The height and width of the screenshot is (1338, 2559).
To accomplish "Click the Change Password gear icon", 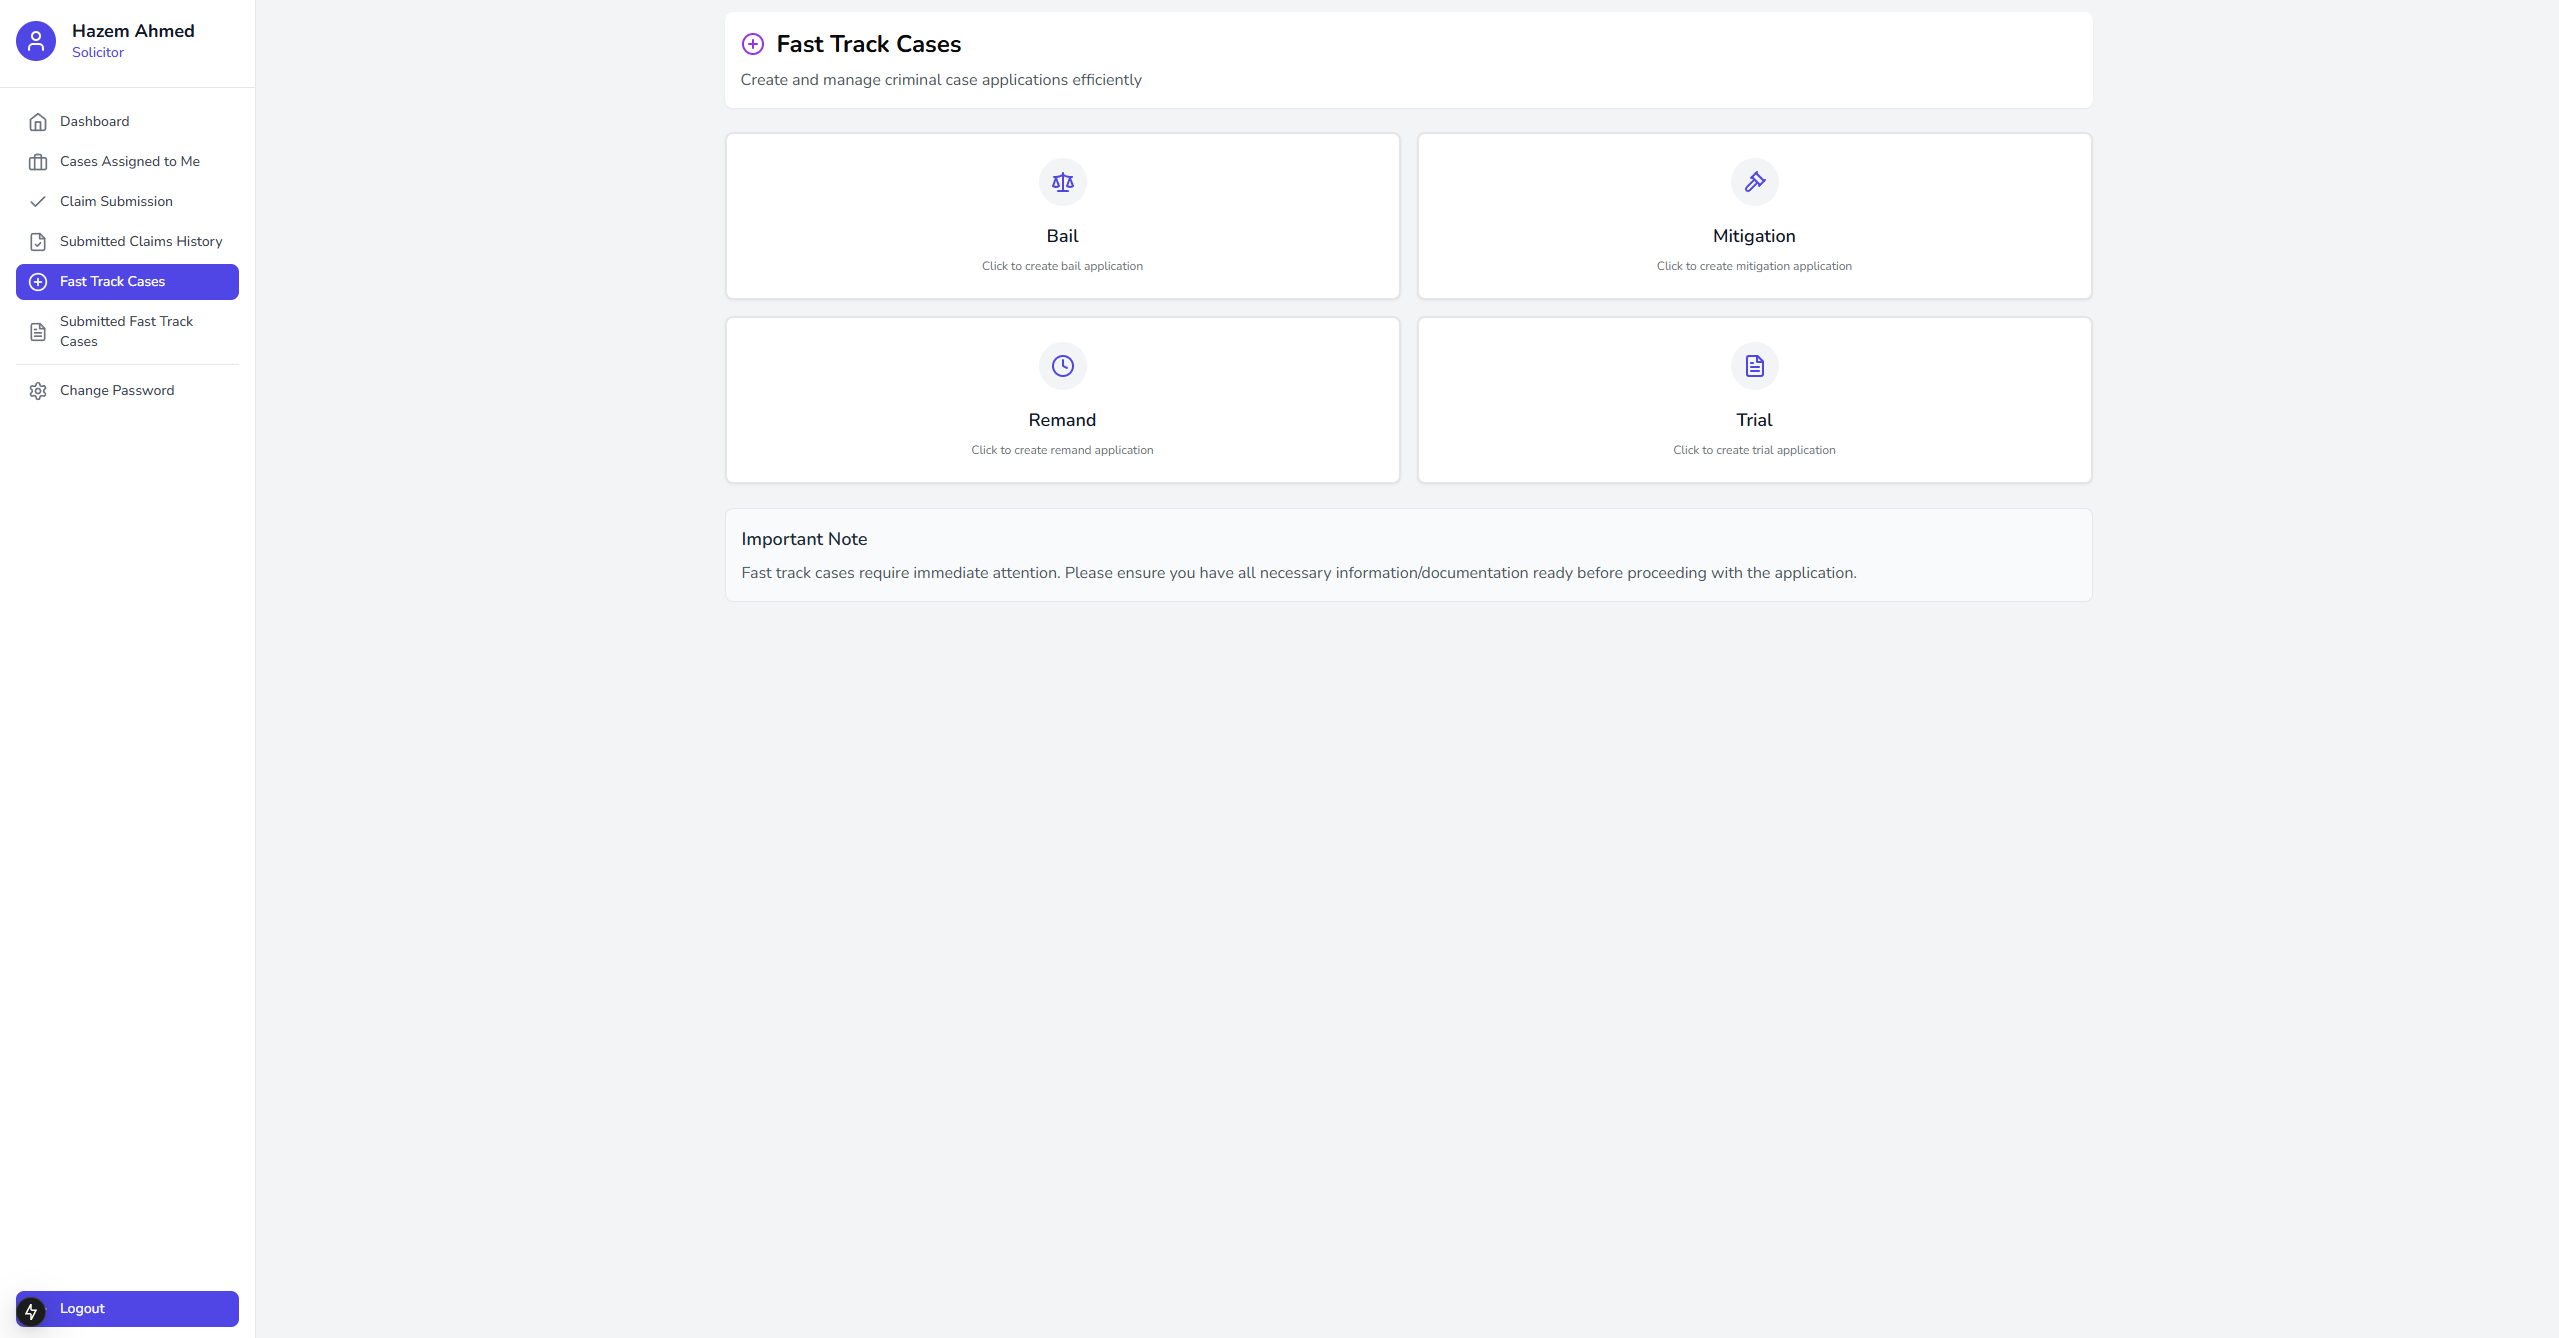I will coord(38,391).
